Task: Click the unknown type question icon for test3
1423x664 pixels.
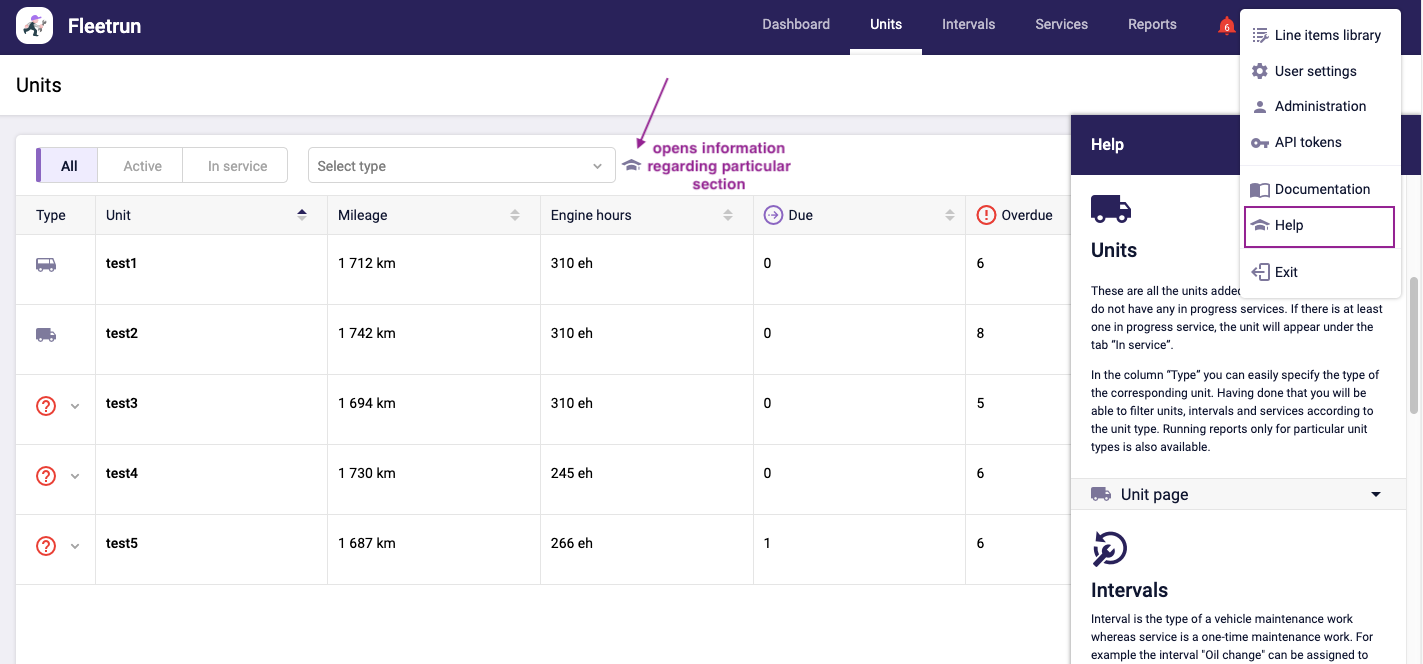Action: (x=46, y=405)
